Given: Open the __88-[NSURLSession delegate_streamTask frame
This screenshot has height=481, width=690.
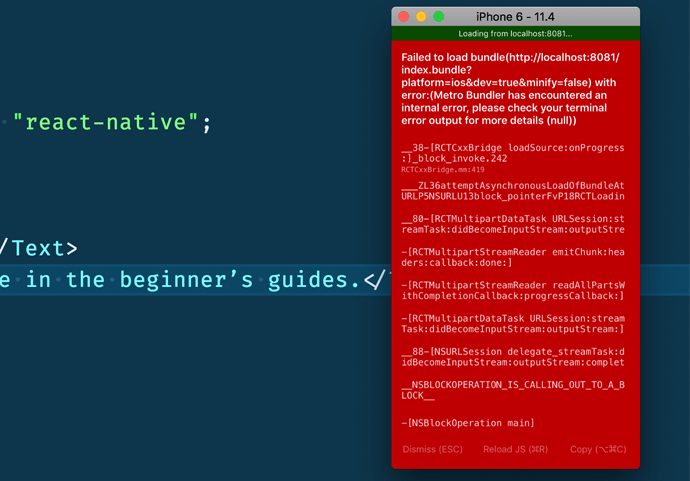Looking at the screenshot, I should click(x=513, y=357).
